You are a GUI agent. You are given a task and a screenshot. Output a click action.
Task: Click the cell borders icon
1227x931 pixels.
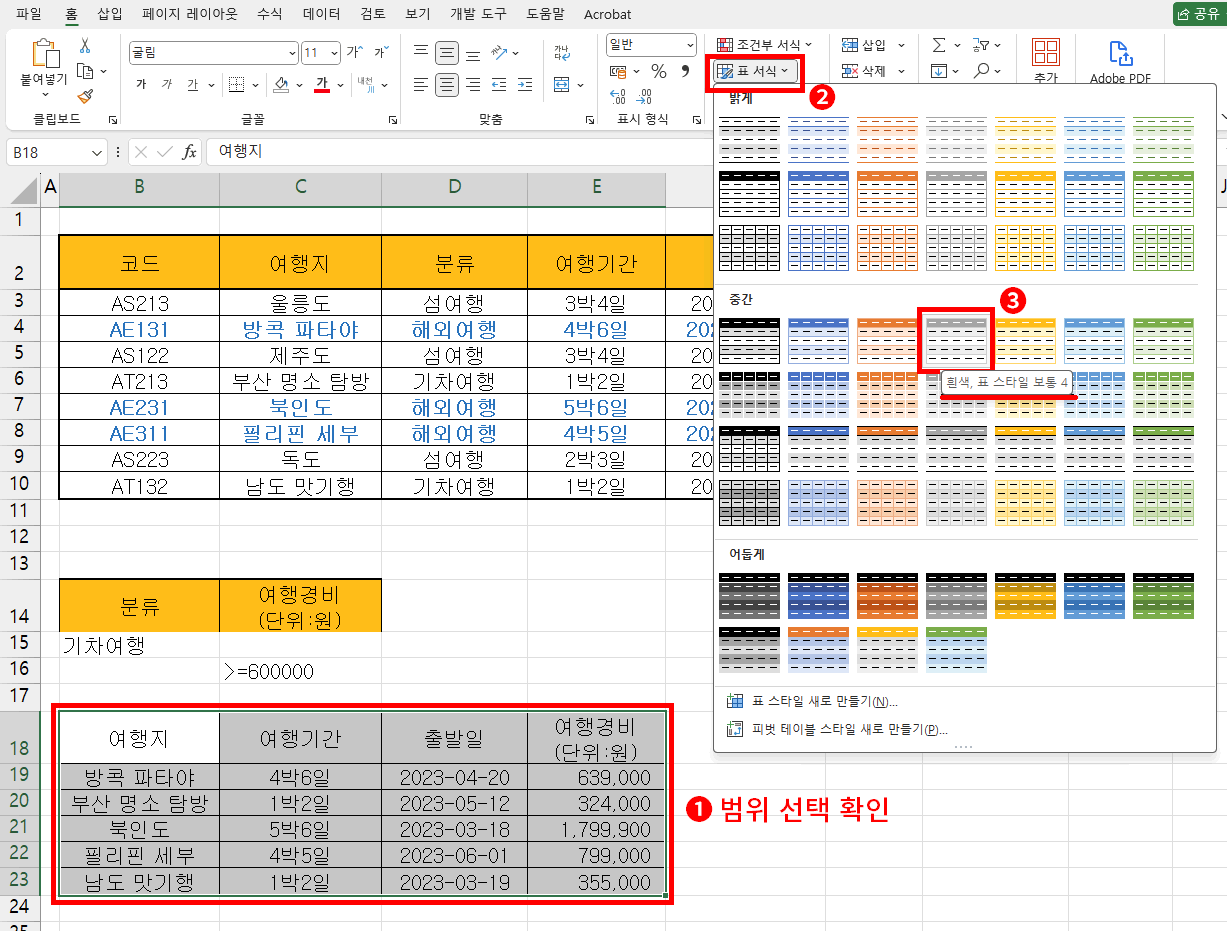236,84
